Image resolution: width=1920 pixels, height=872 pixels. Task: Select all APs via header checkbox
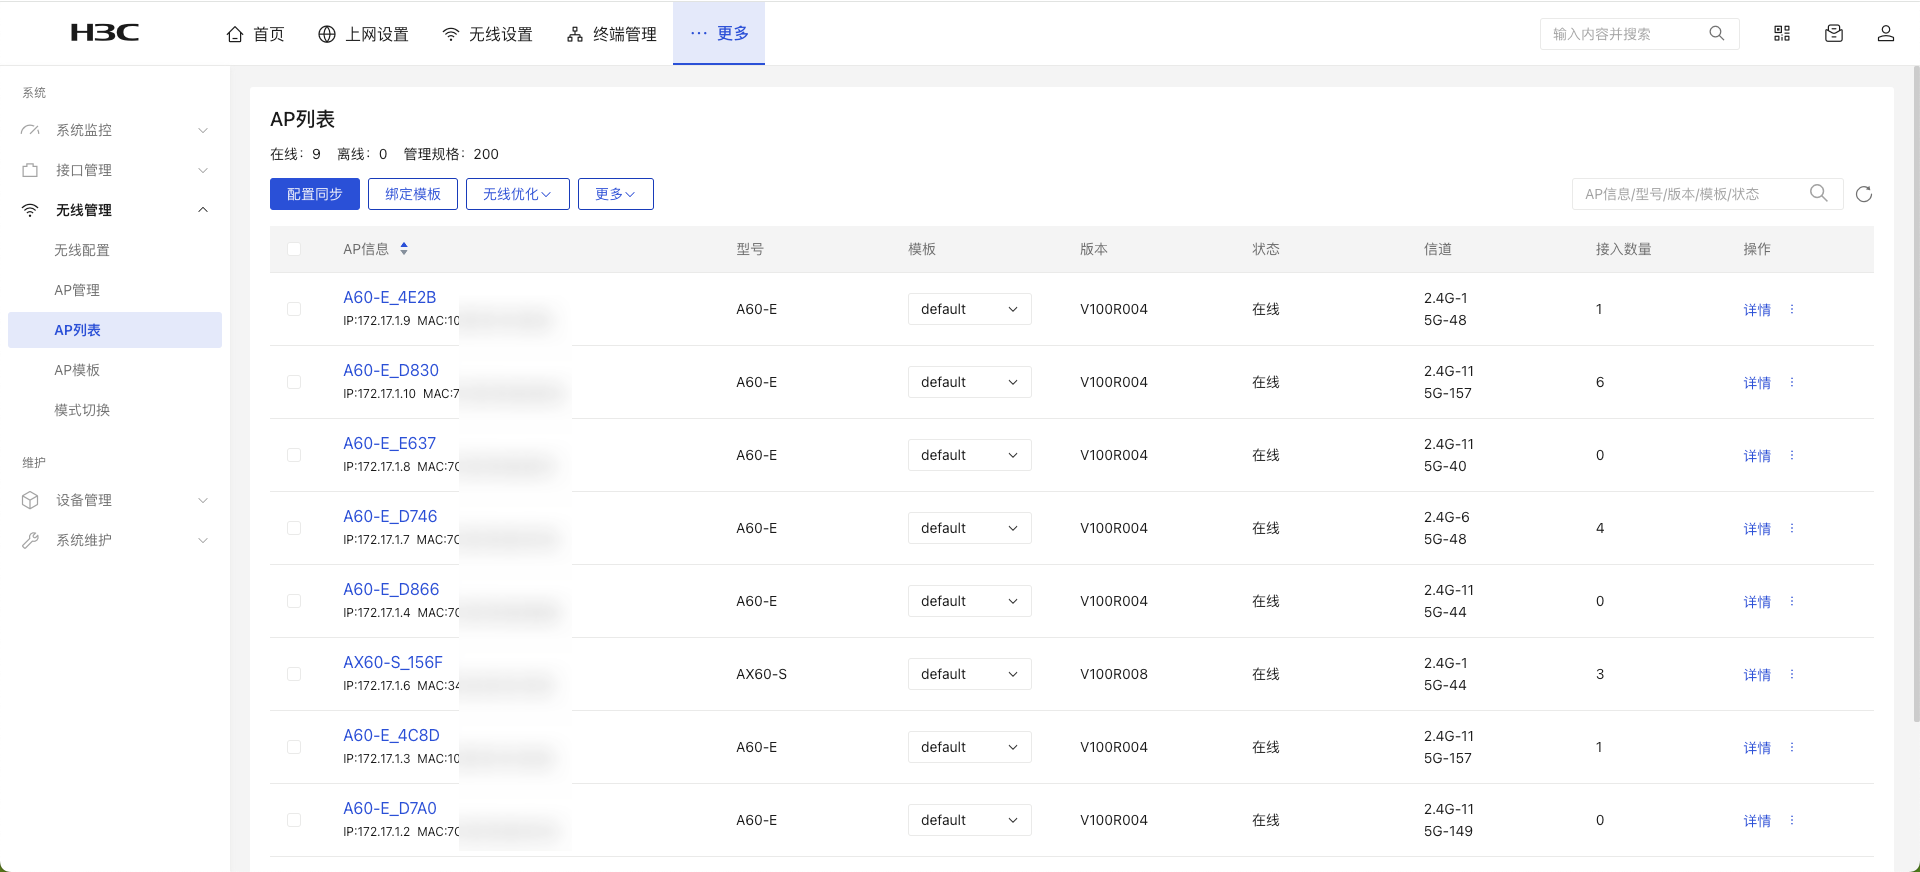tap(294, 249)
